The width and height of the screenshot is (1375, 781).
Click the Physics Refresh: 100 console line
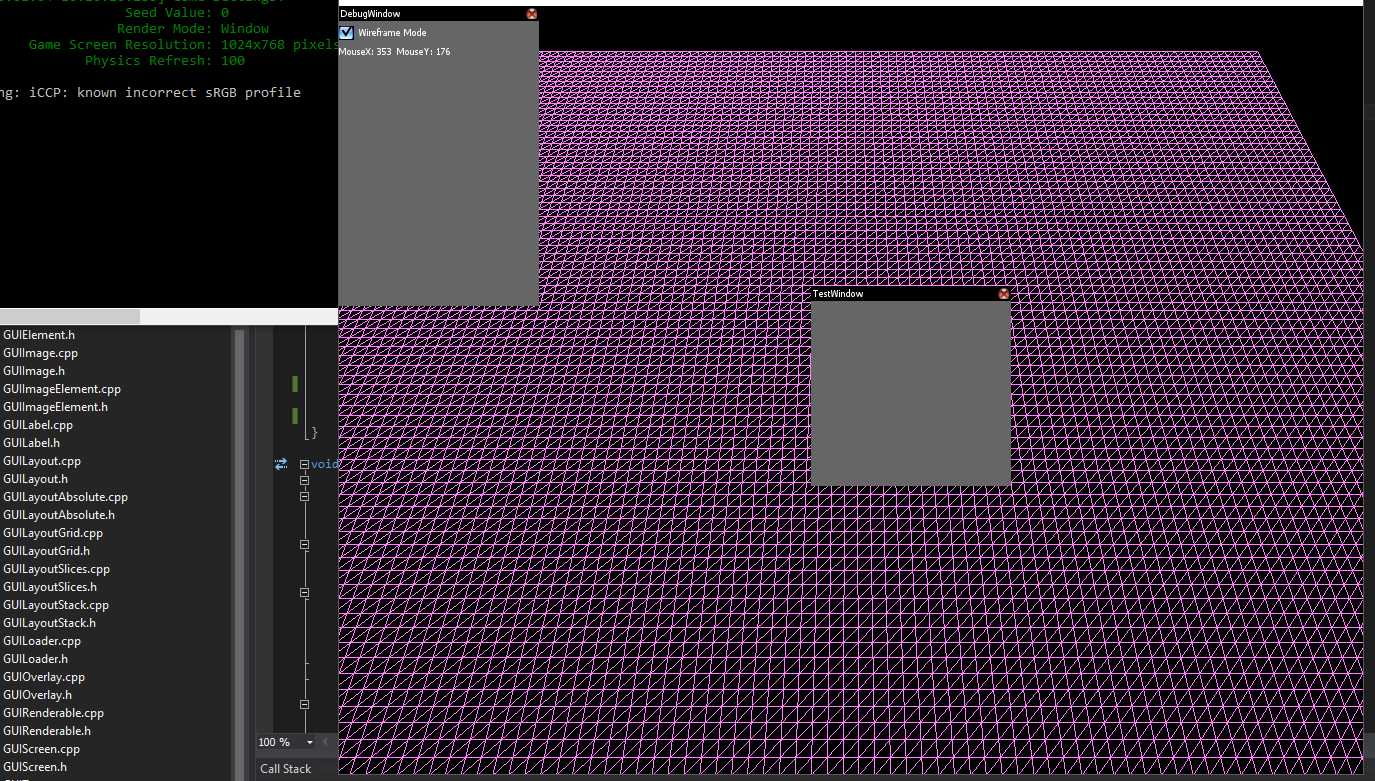[x=165, y=61]
